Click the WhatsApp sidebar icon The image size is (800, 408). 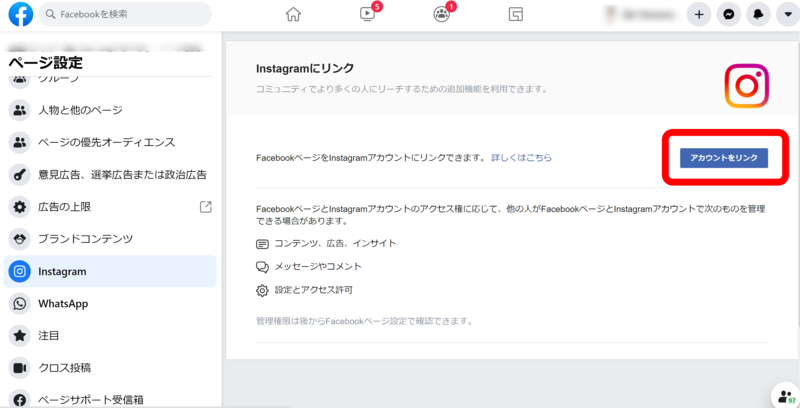[20, 304]
